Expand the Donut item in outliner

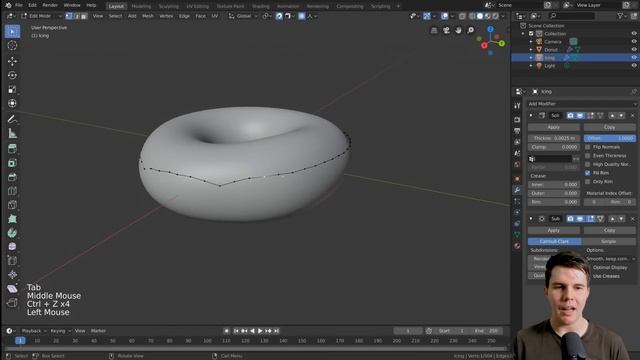point(531,49)
